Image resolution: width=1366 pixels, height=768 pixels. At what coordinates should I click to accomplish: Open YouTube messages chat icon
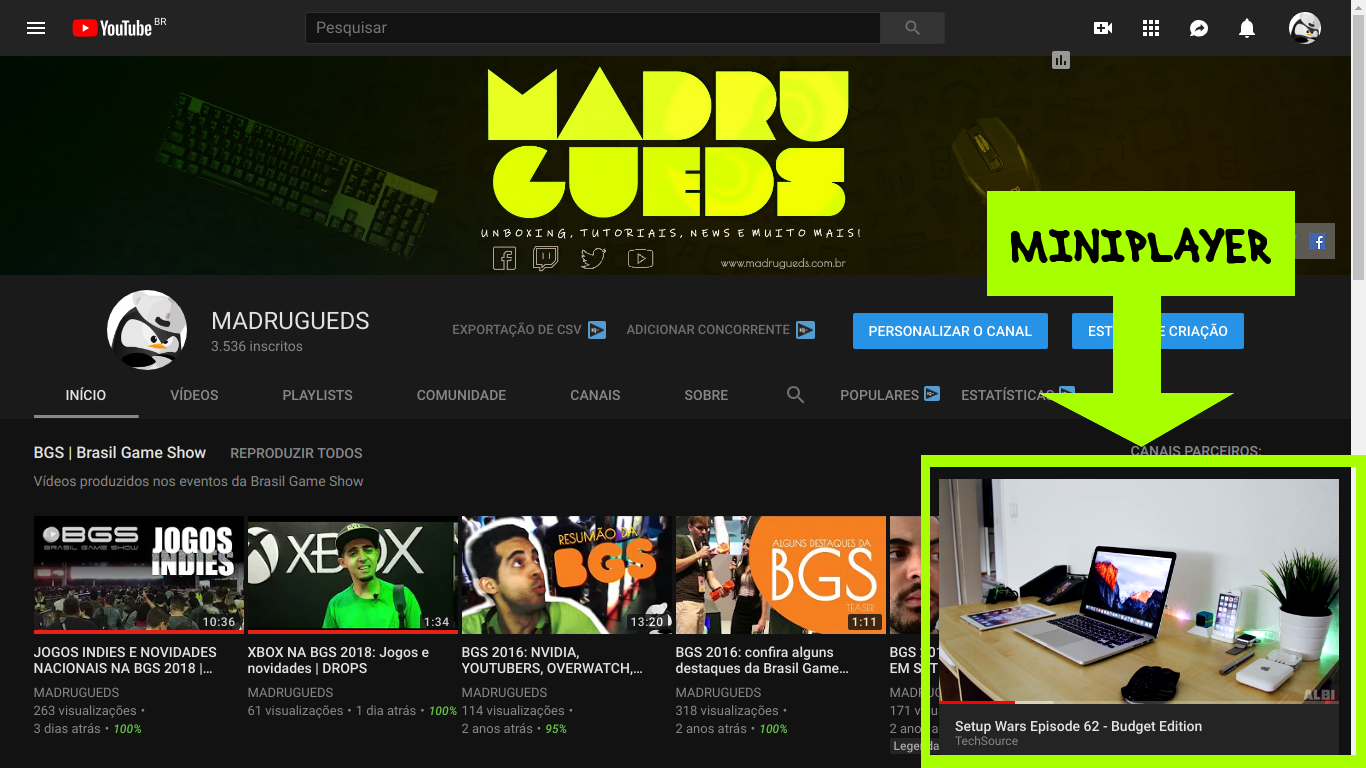(x=1198, y=27)
